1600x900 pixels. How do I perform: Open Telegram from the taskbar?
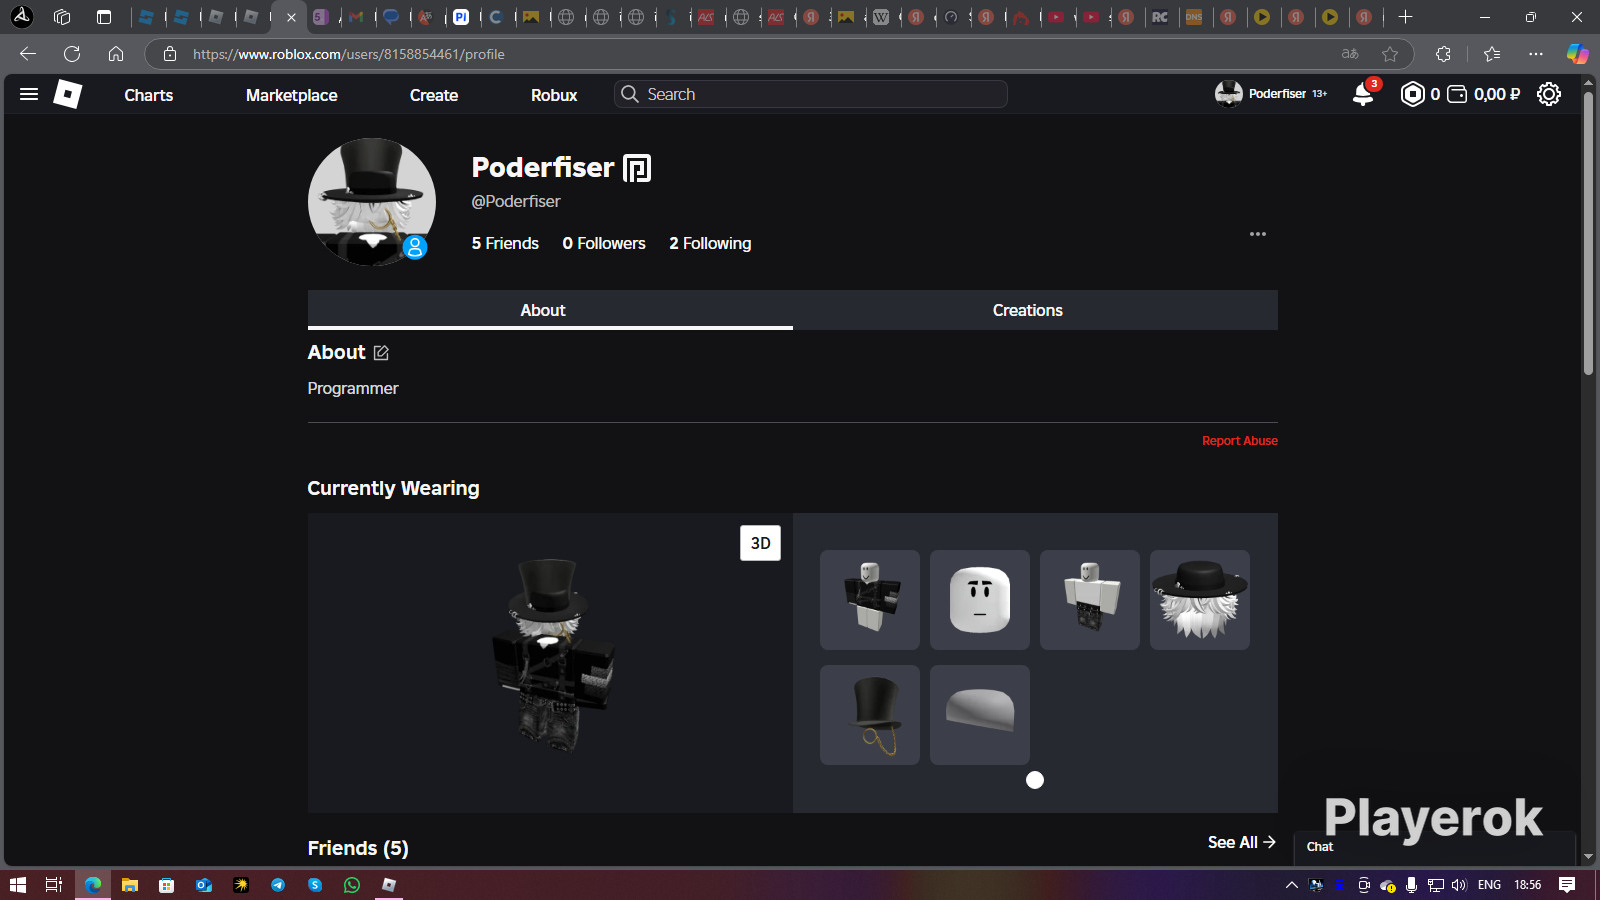278,885
